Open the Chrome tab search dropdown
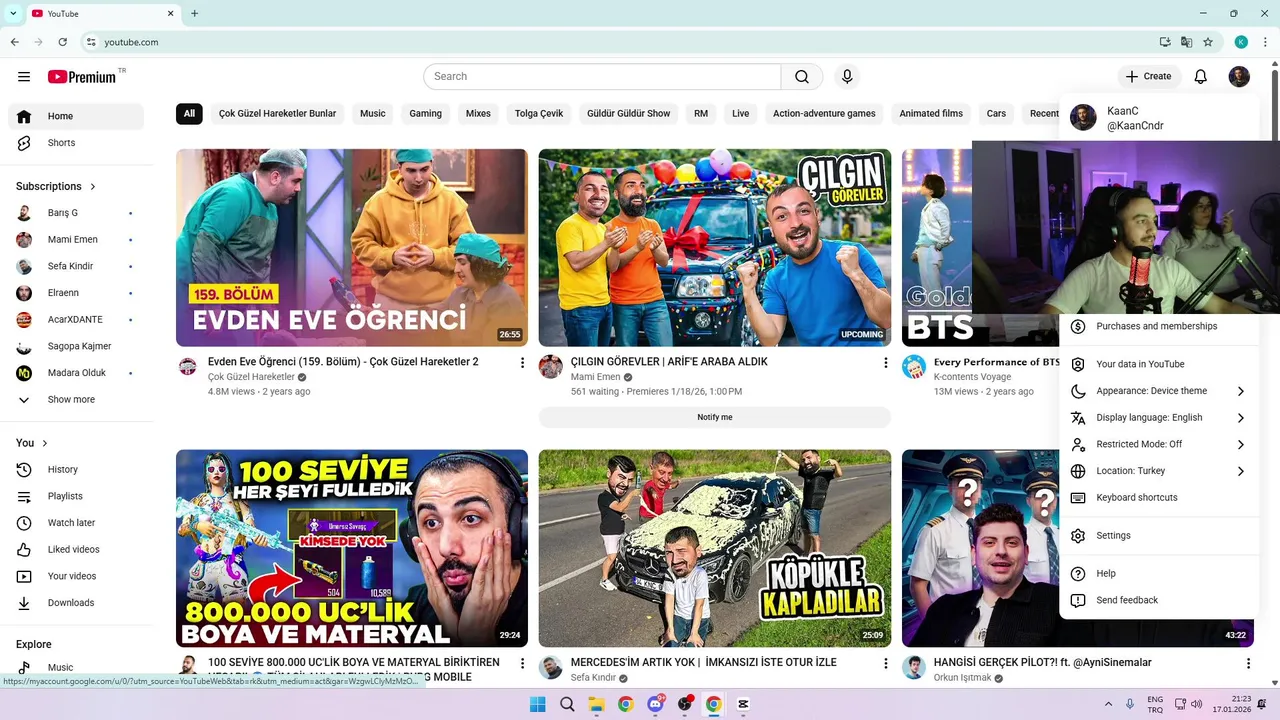1280x720 pixels. (x=13, y=14)
